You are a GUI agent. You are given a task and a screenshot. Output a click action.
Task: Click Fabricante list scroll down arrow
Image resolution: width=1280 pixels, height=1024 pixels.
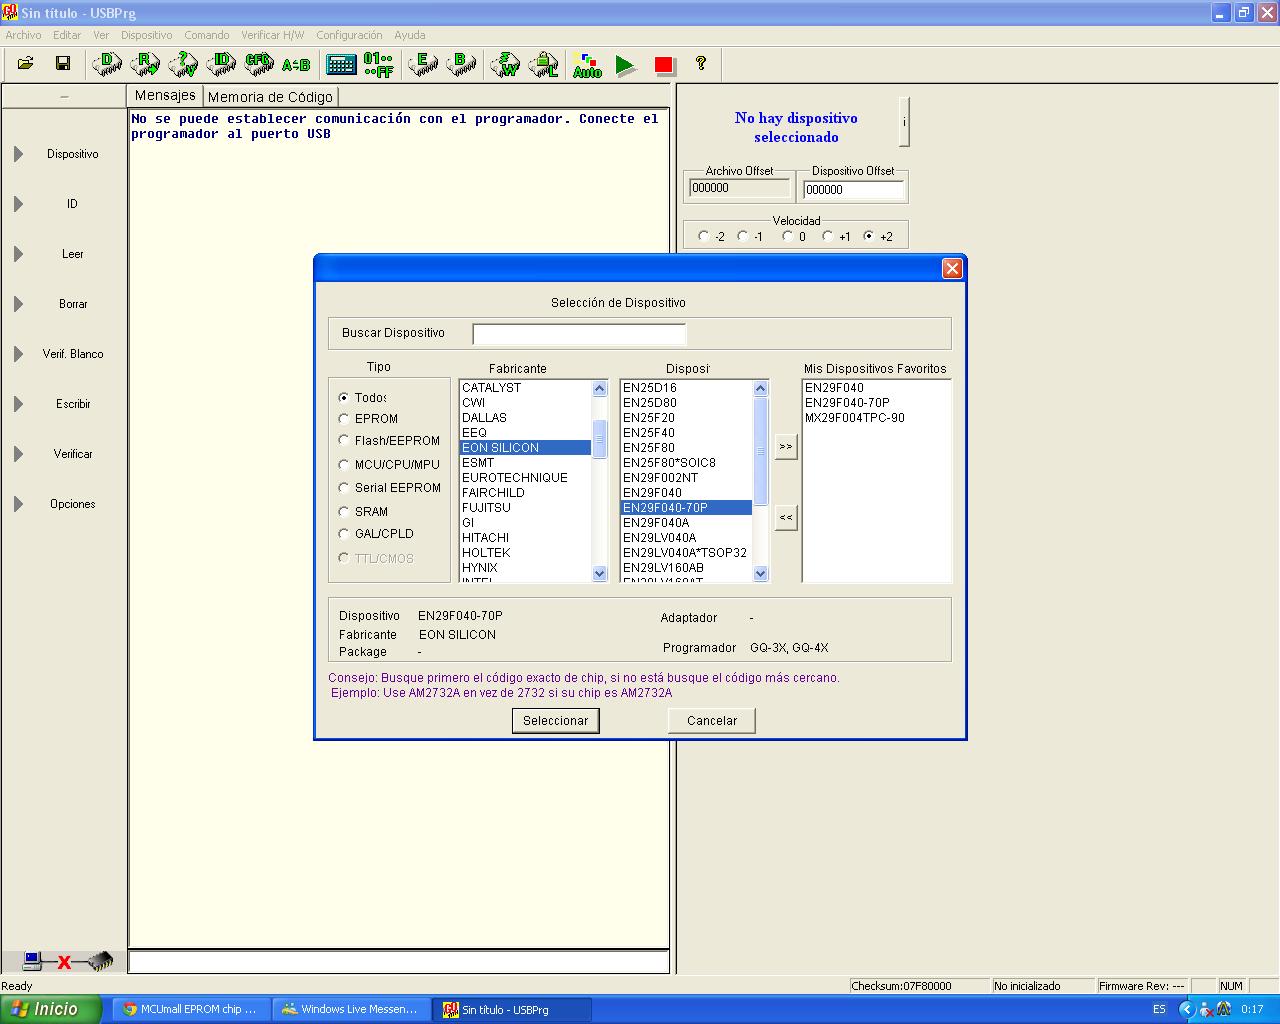[600, 574]
